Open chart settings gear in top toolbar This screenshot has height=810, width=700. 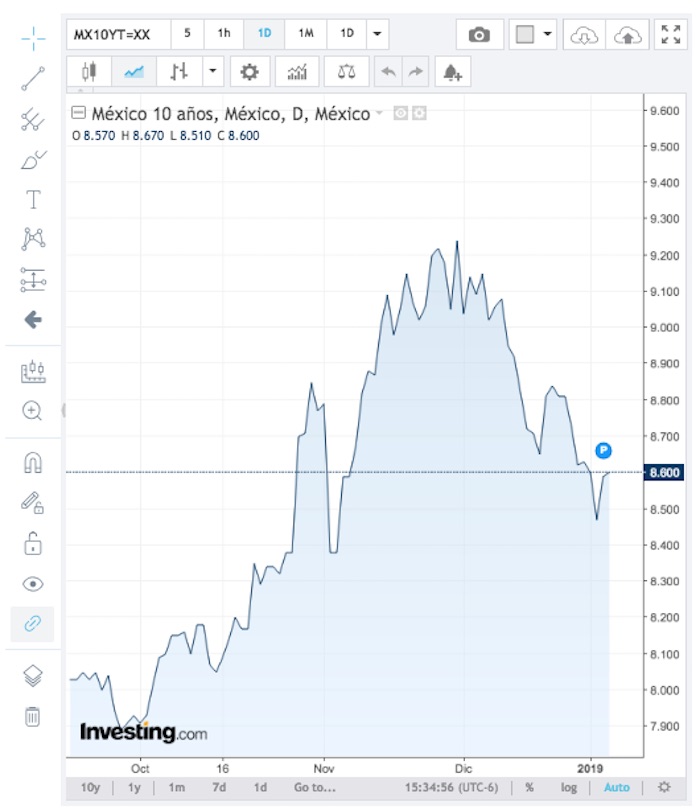point(249,72)
